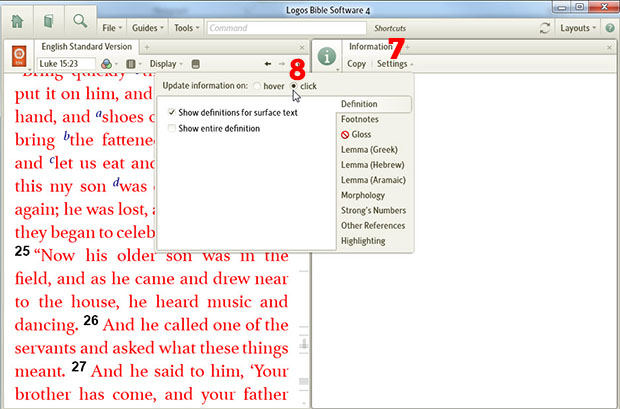Select Definition in the settings list
The height and width of the screenshot is (409, 620).
(x=374, y=104)
